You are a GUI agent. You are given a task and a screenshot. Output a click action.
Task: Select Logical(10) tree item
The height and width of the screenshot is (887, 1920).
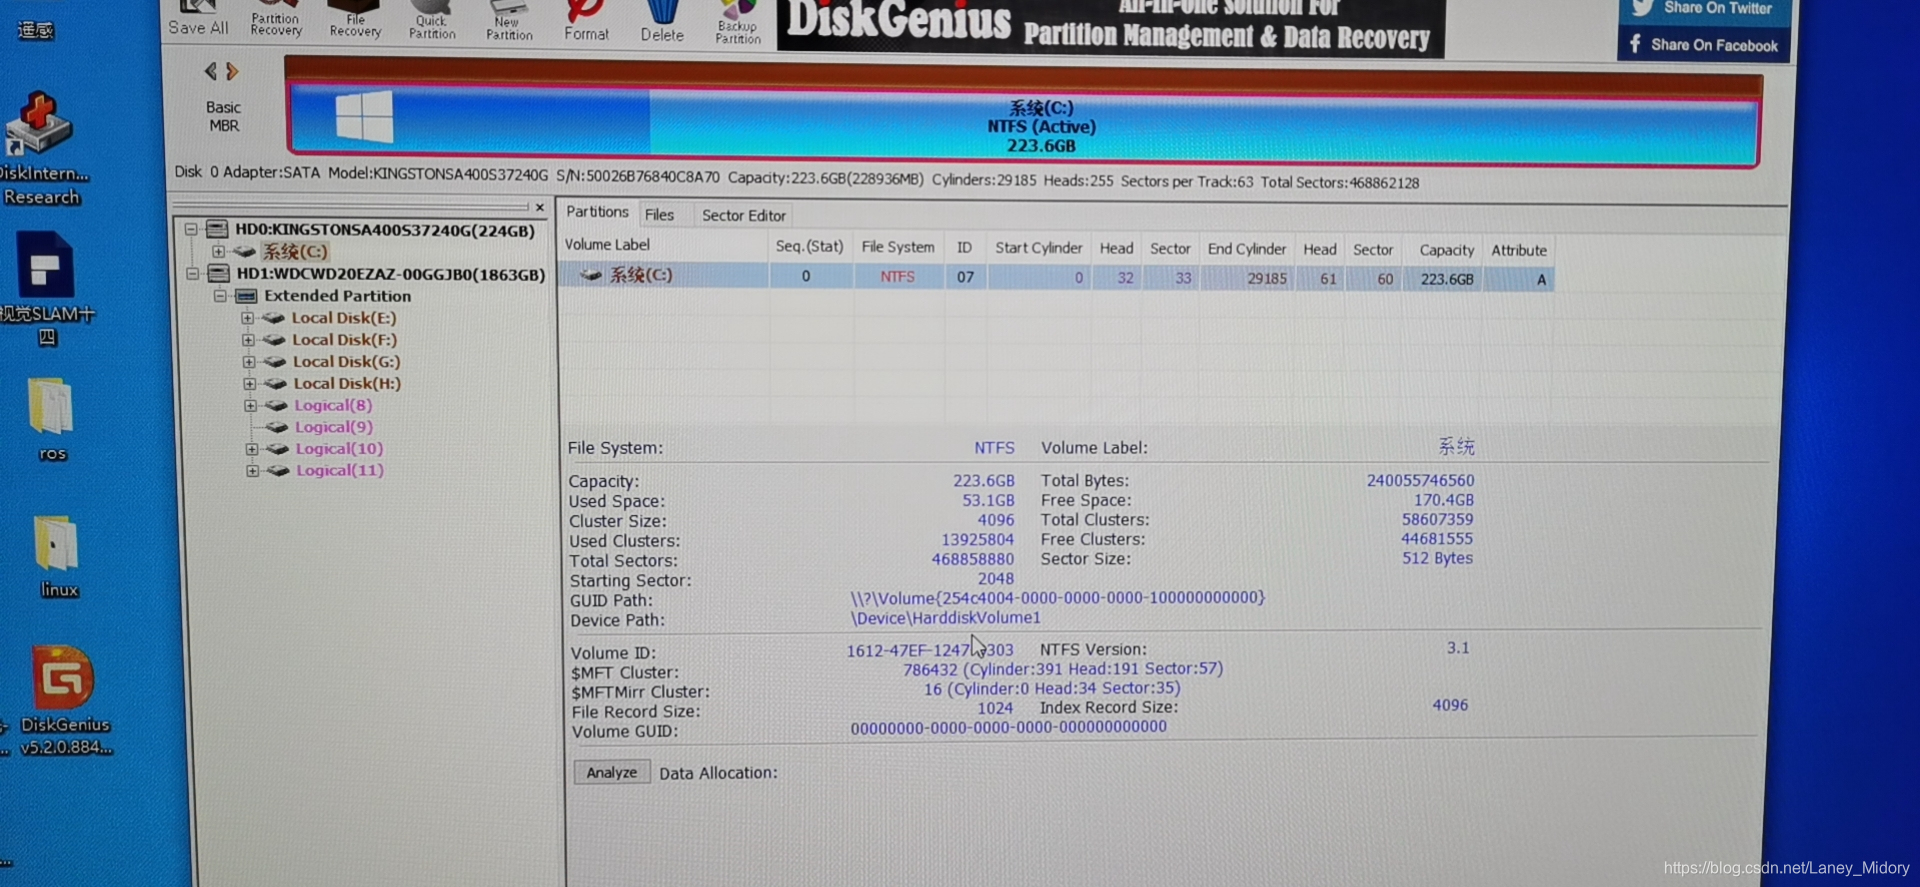coord(339,450)
